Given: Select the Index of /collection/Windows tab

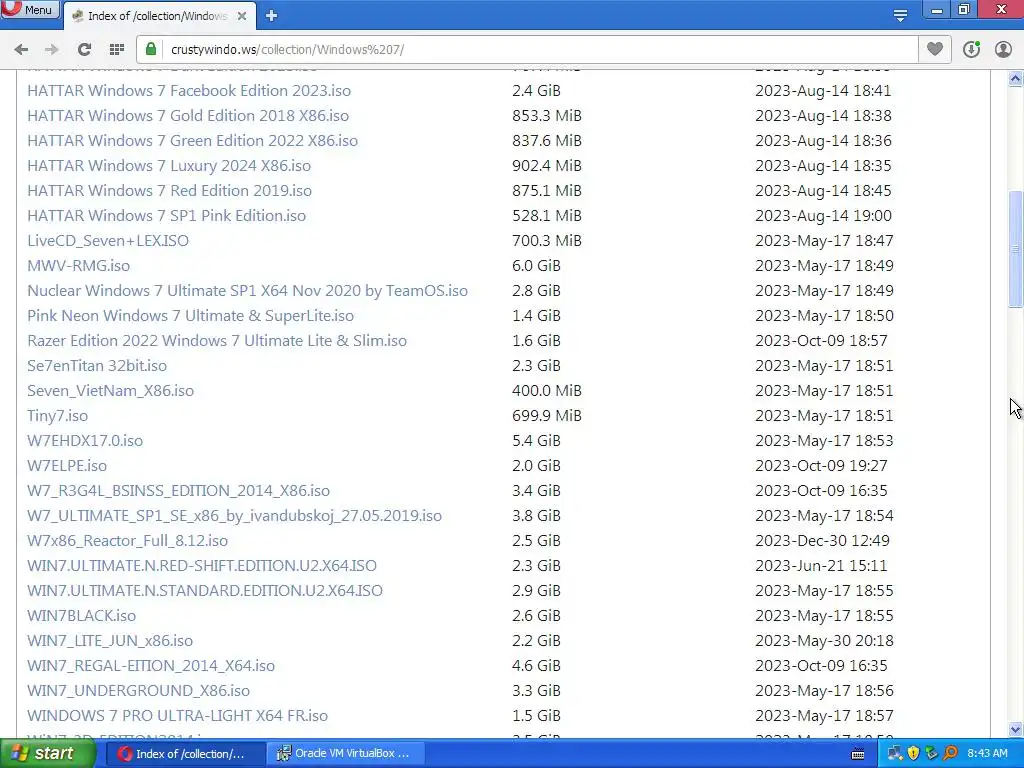Looking at the screenshot, I should 157,16.
